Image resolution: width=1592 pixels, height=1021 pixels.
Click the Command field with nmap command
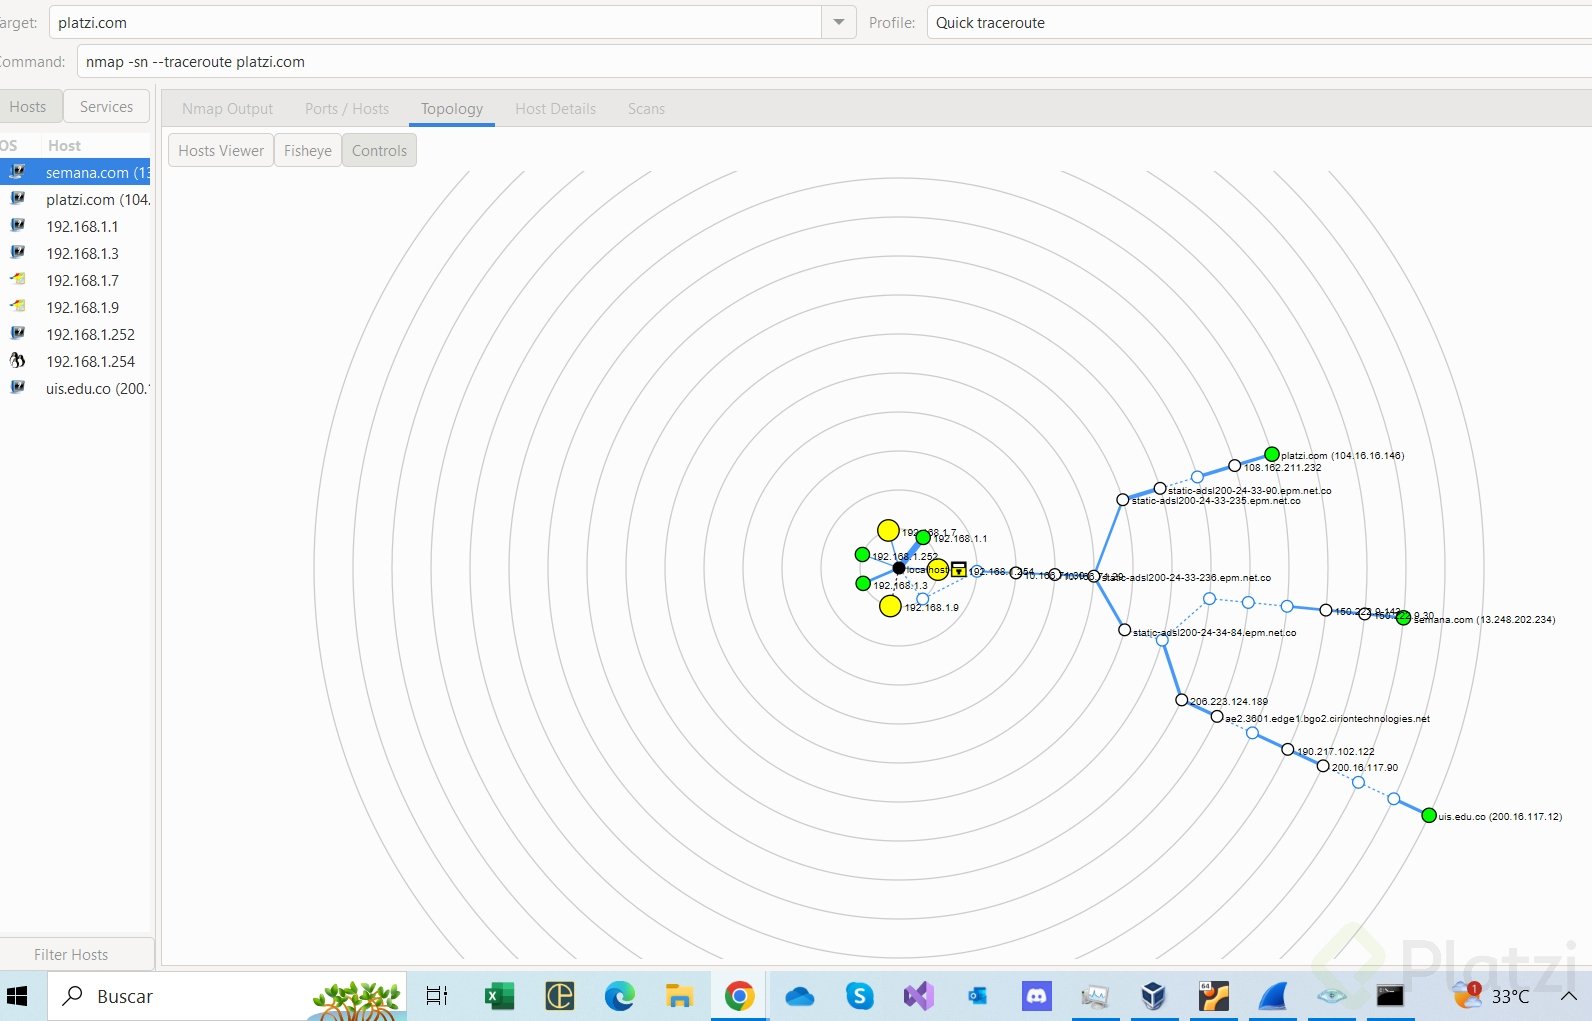point(834,61)
